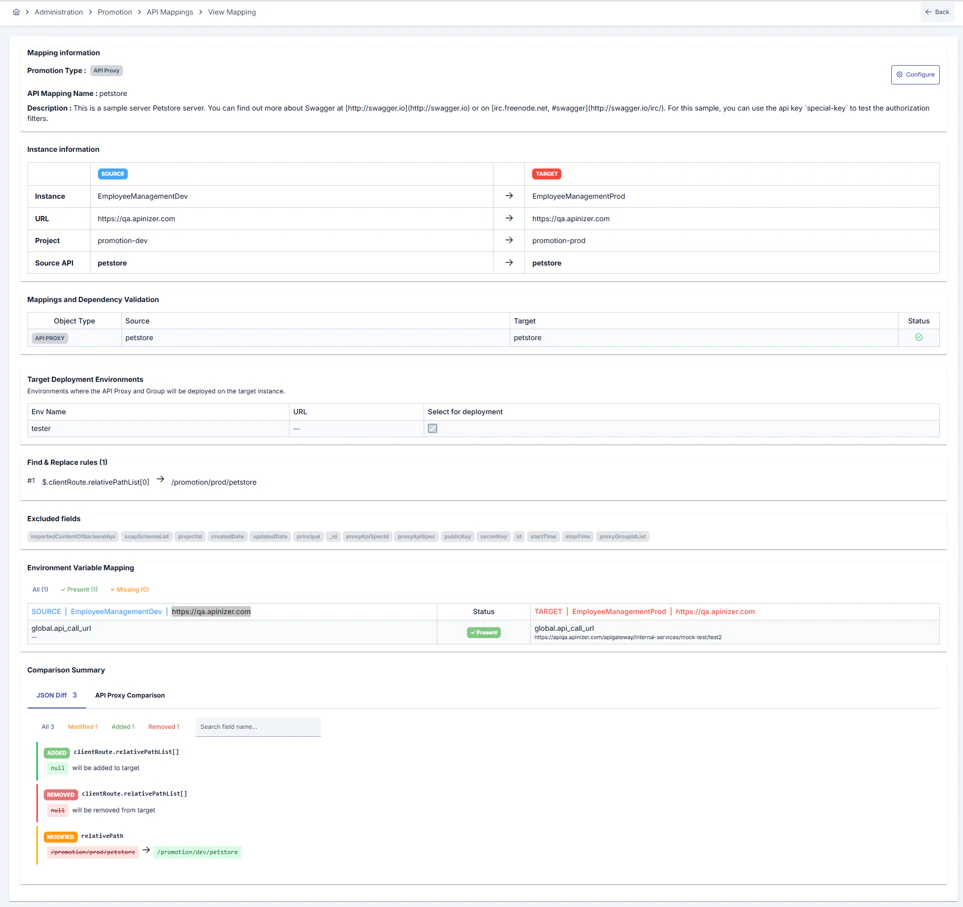Click green check status icon for petstore
The height and width of the screenshot is (907, 963).
coord(919,337)
